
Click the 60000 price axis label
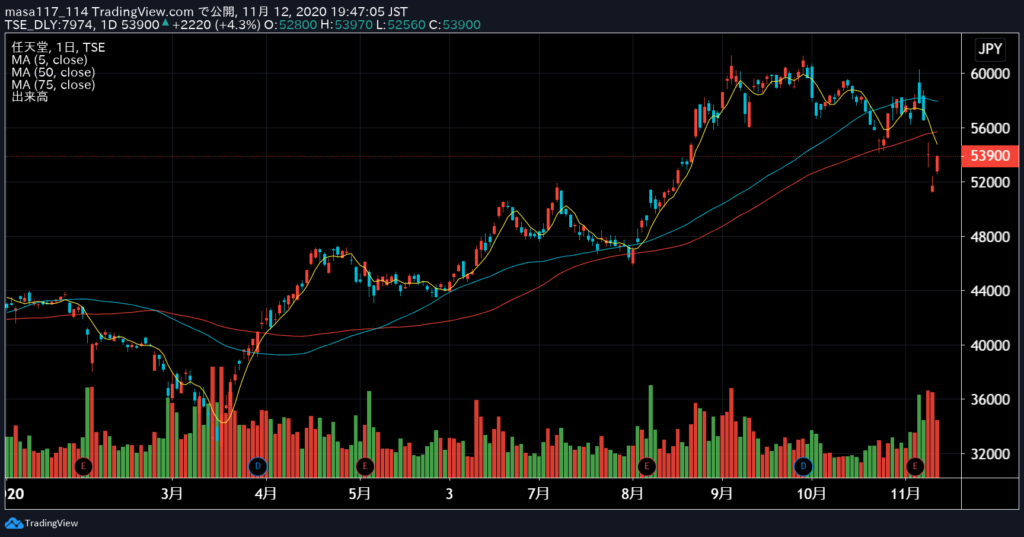point(990,74)
